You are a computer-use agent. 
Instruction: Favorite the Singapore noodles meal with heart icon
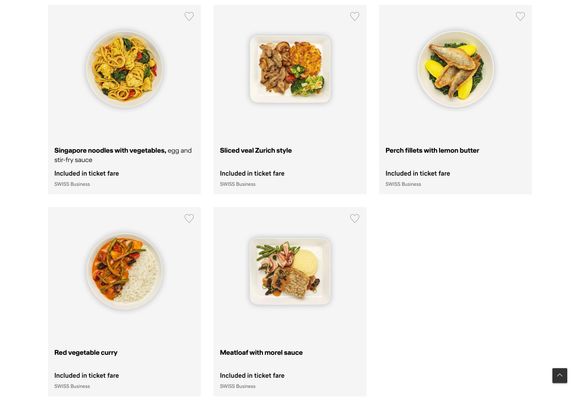coord(189,16)
